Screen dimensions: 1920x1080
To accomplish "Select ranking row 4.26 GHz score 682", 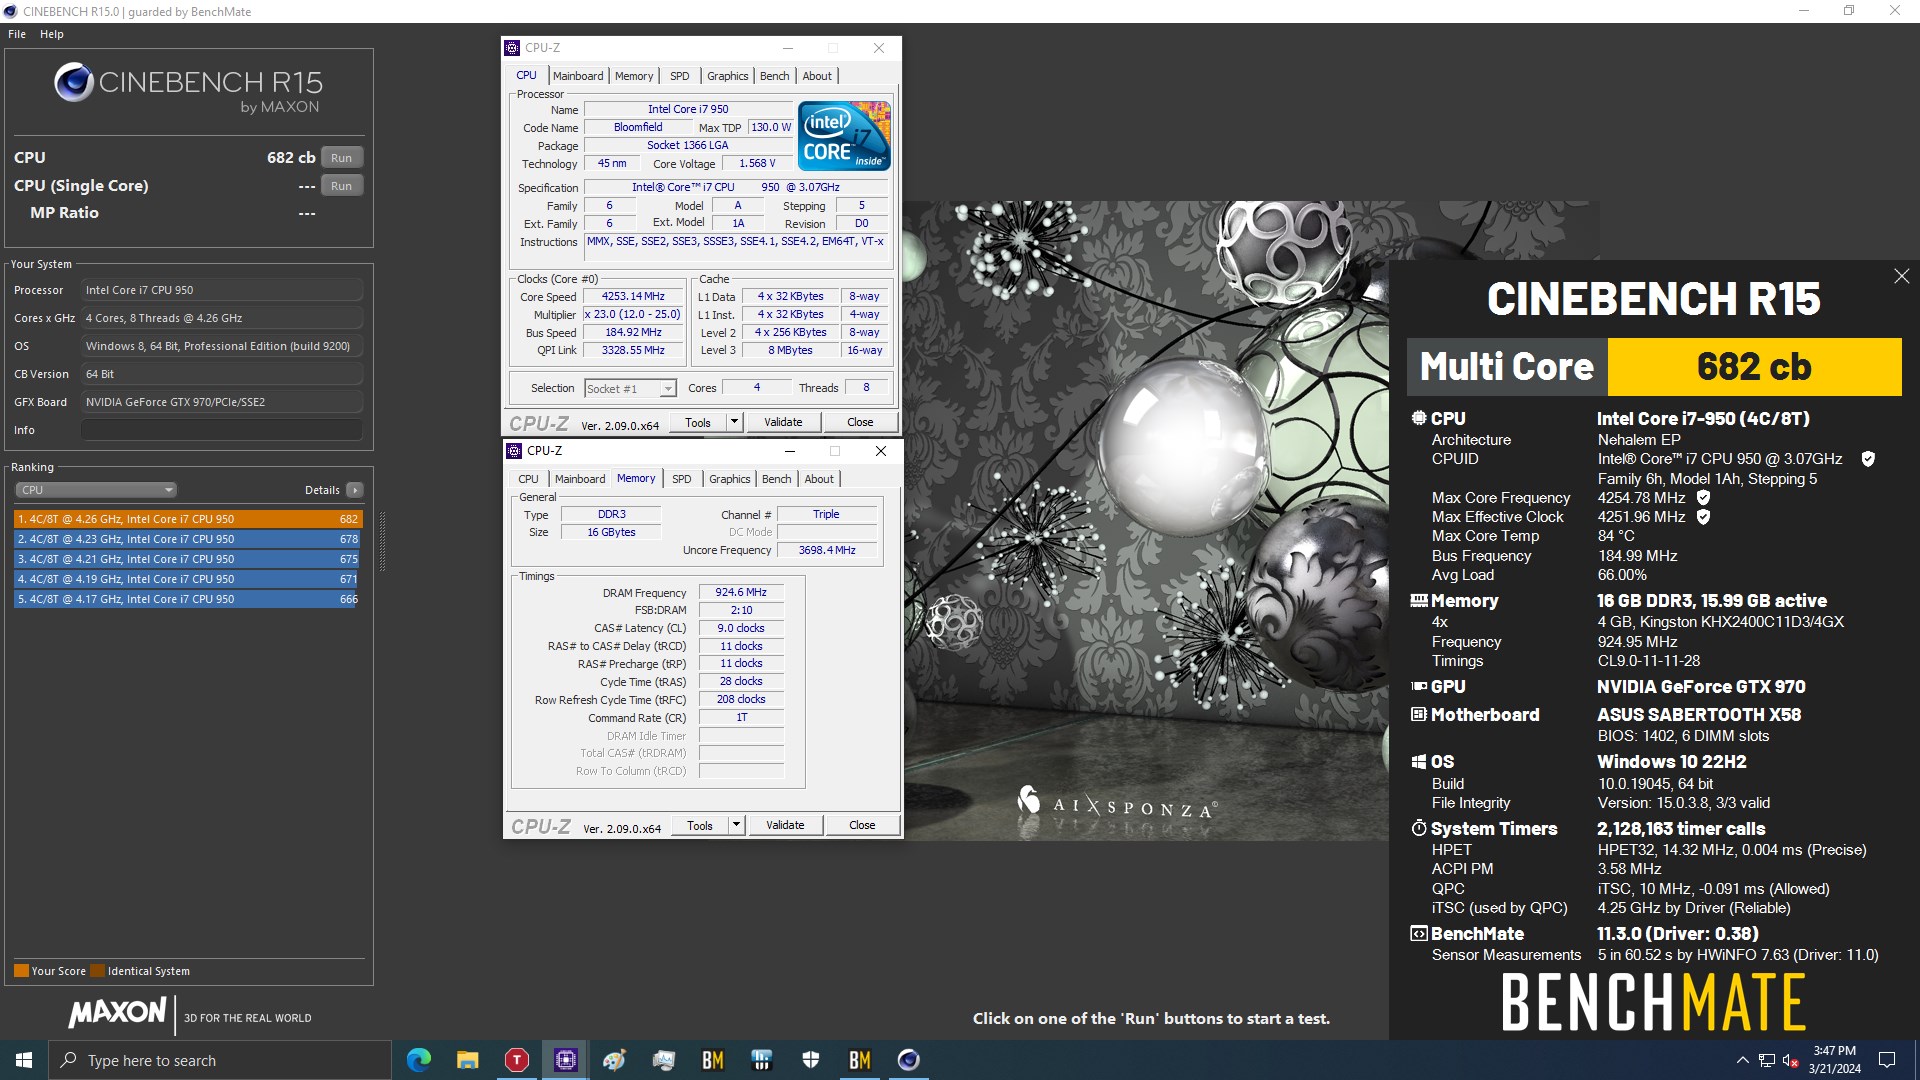I will (x=188, y=519).
